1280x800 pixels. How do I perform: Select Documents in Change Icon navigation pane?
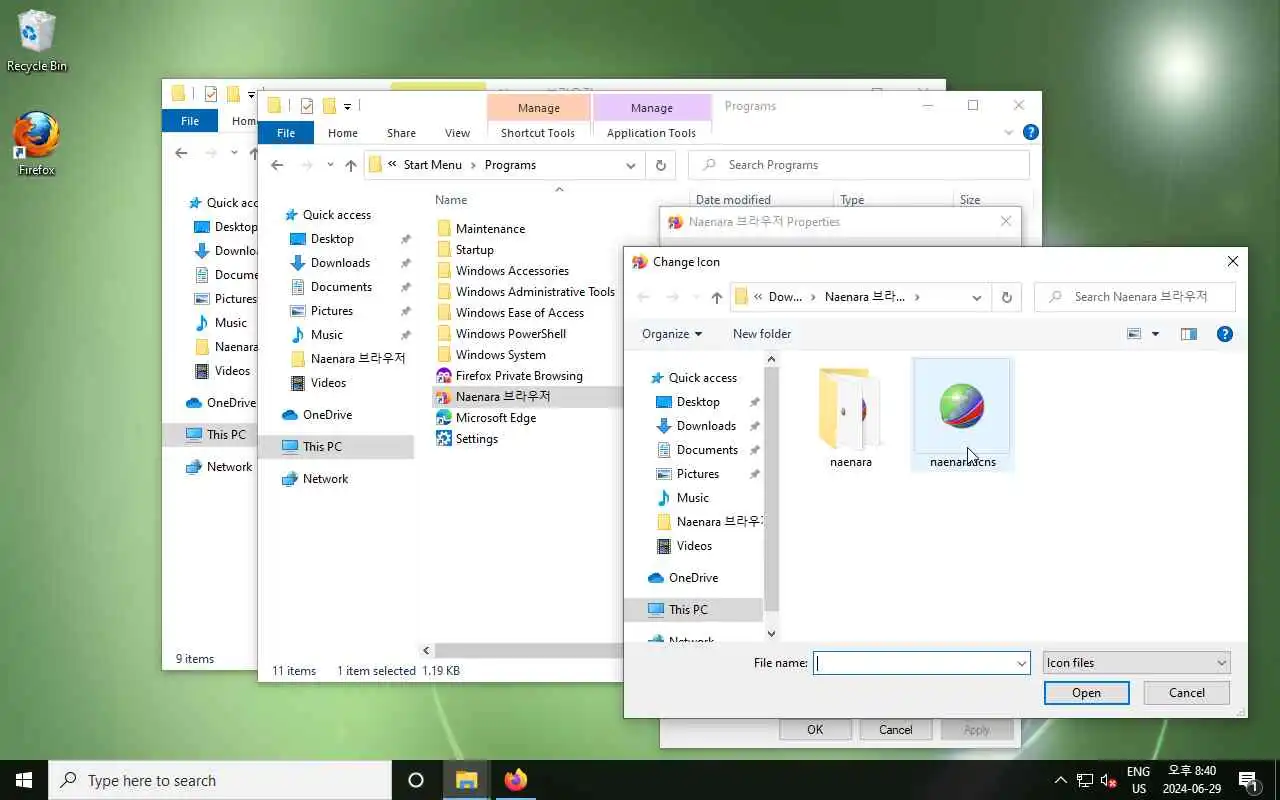point(707,450)
